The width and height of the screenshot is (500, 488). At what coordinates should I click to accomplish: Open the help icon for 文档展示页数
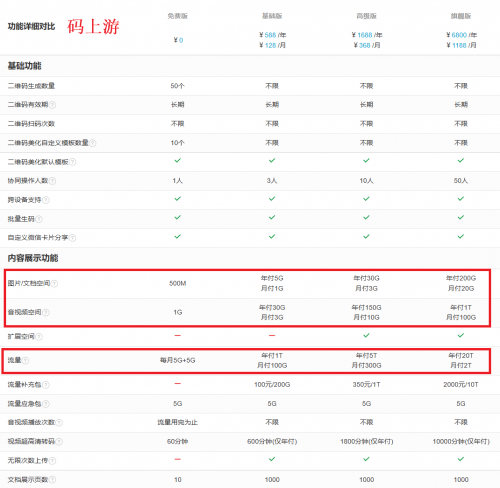pyautogui.click(x=52, y=480)
